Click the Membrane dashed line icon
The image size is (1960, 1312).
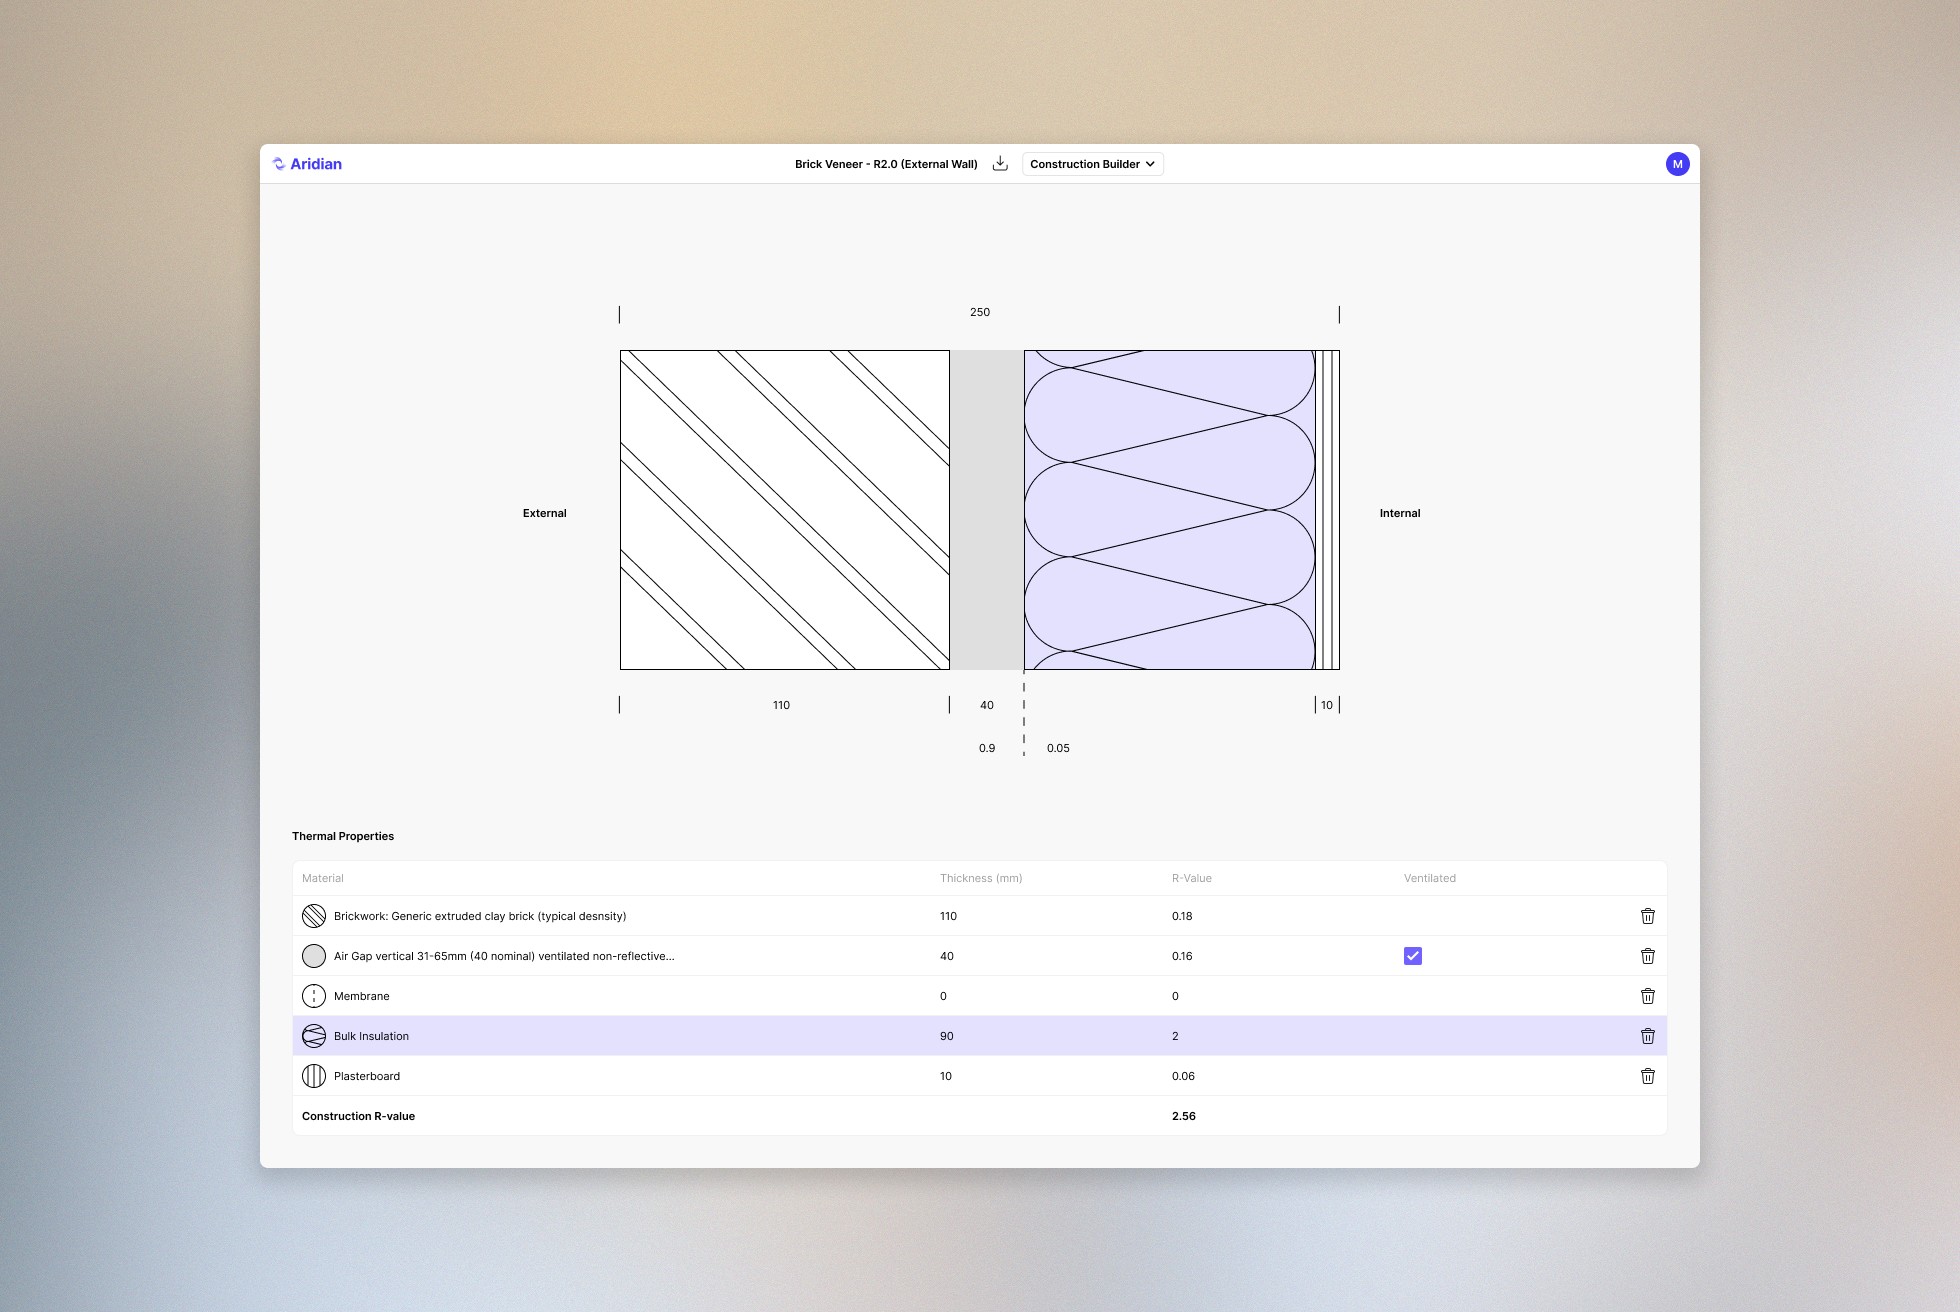coord(314,996)
